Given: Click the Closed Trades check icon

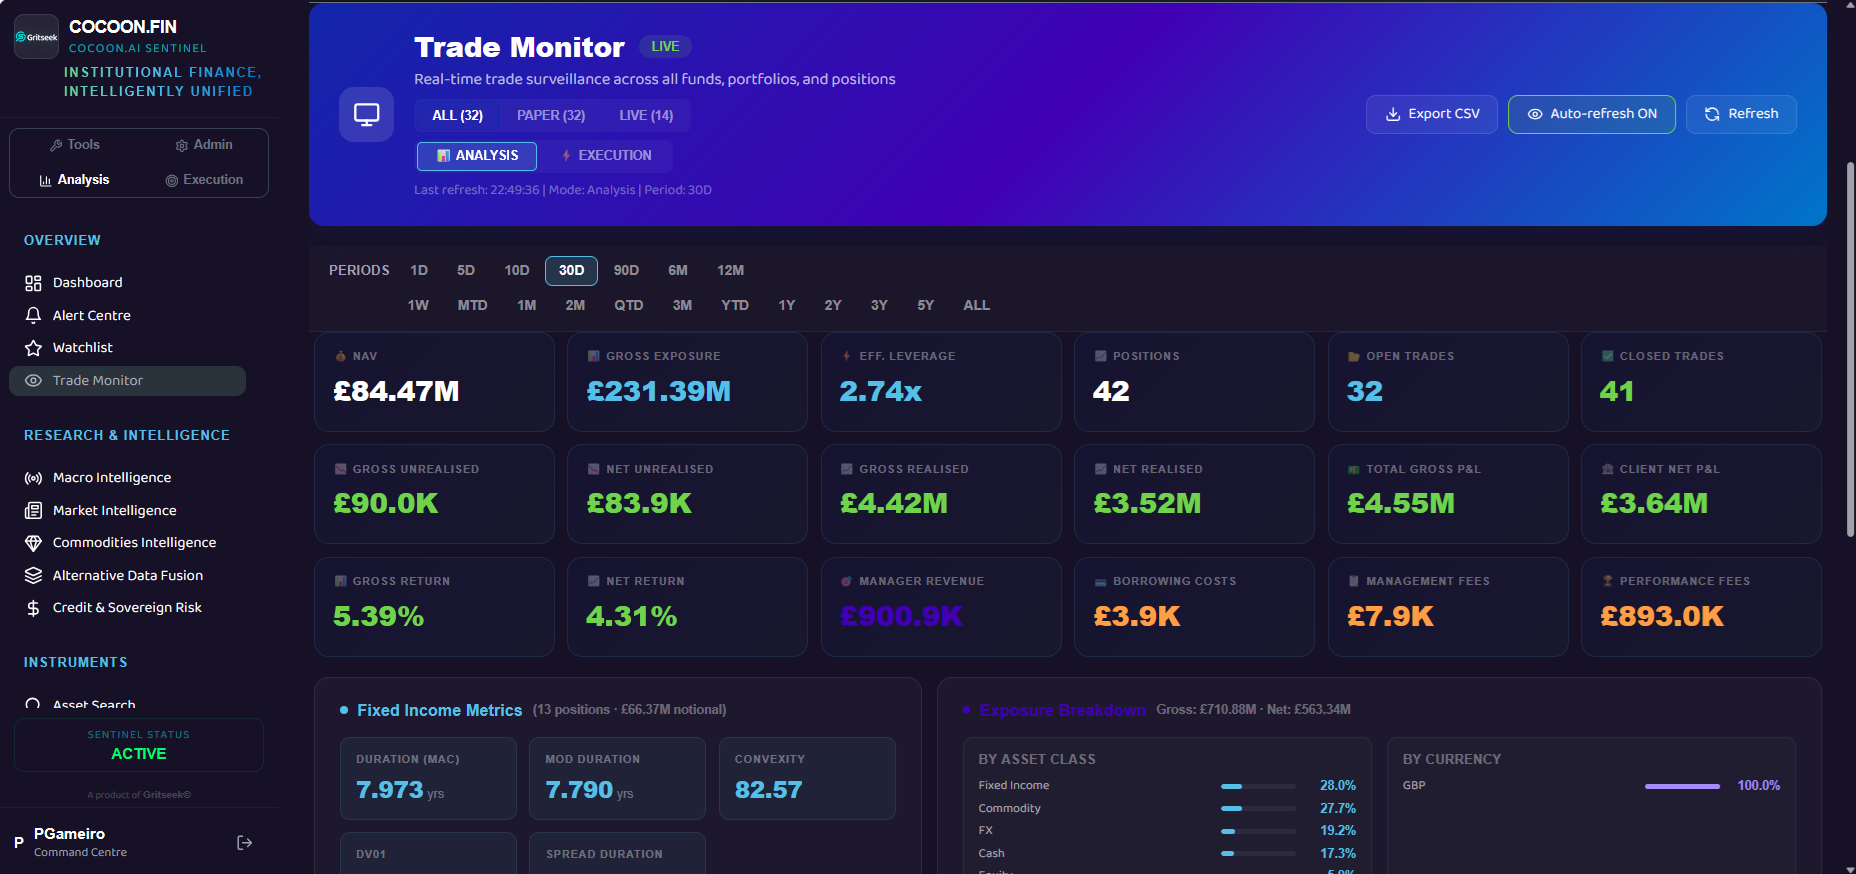Looking at the screenshot, I should [x=1608, y=356].
